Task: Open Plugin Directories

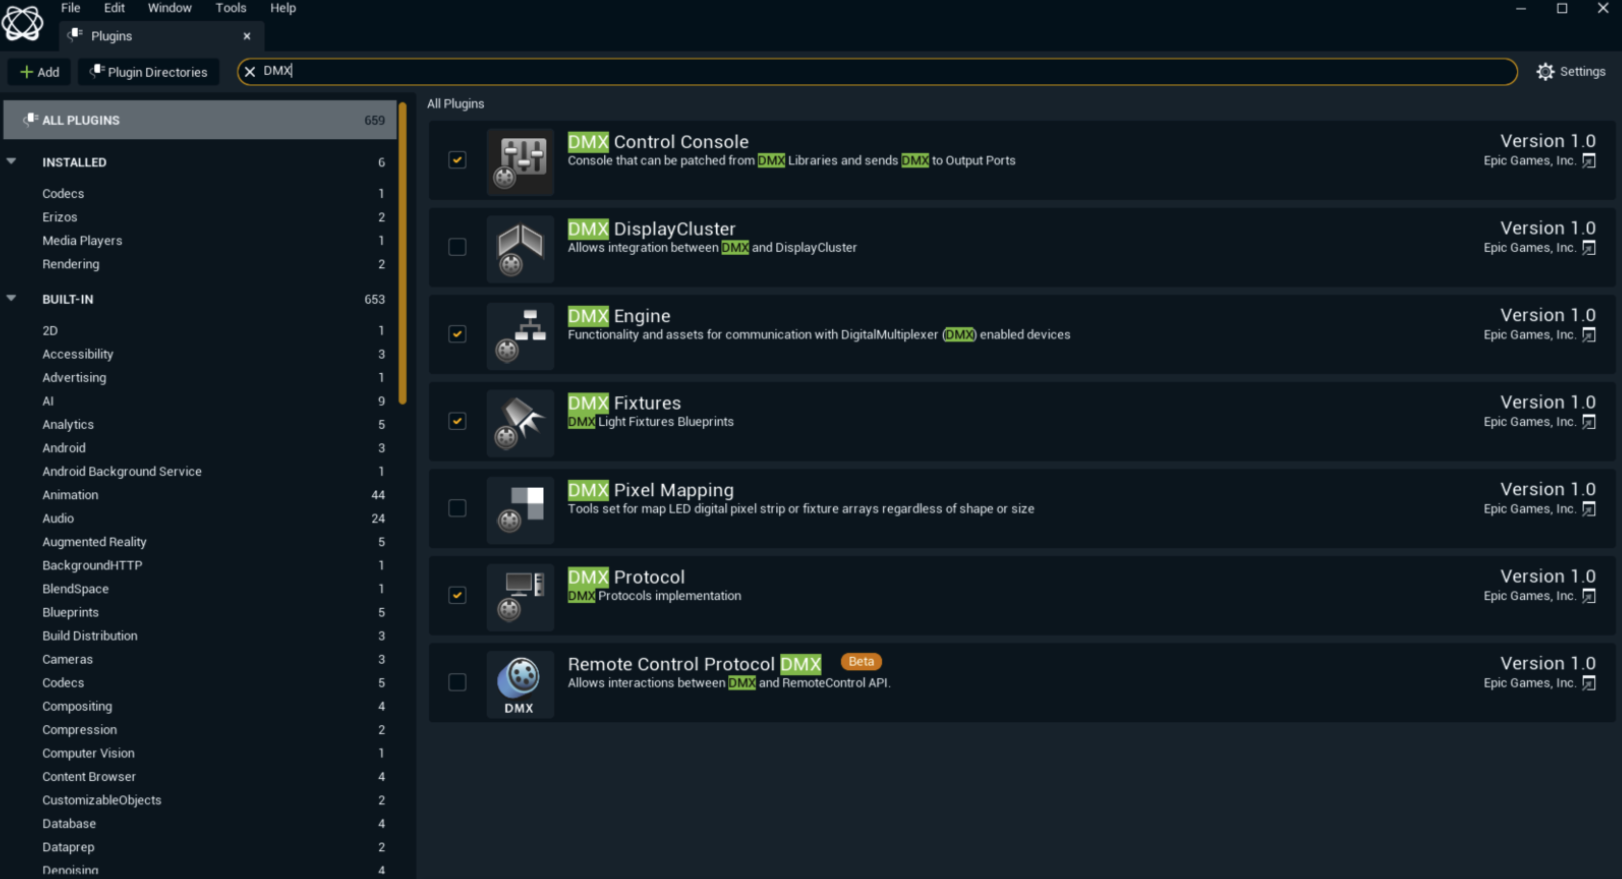Action: click(x=148, y=72)
